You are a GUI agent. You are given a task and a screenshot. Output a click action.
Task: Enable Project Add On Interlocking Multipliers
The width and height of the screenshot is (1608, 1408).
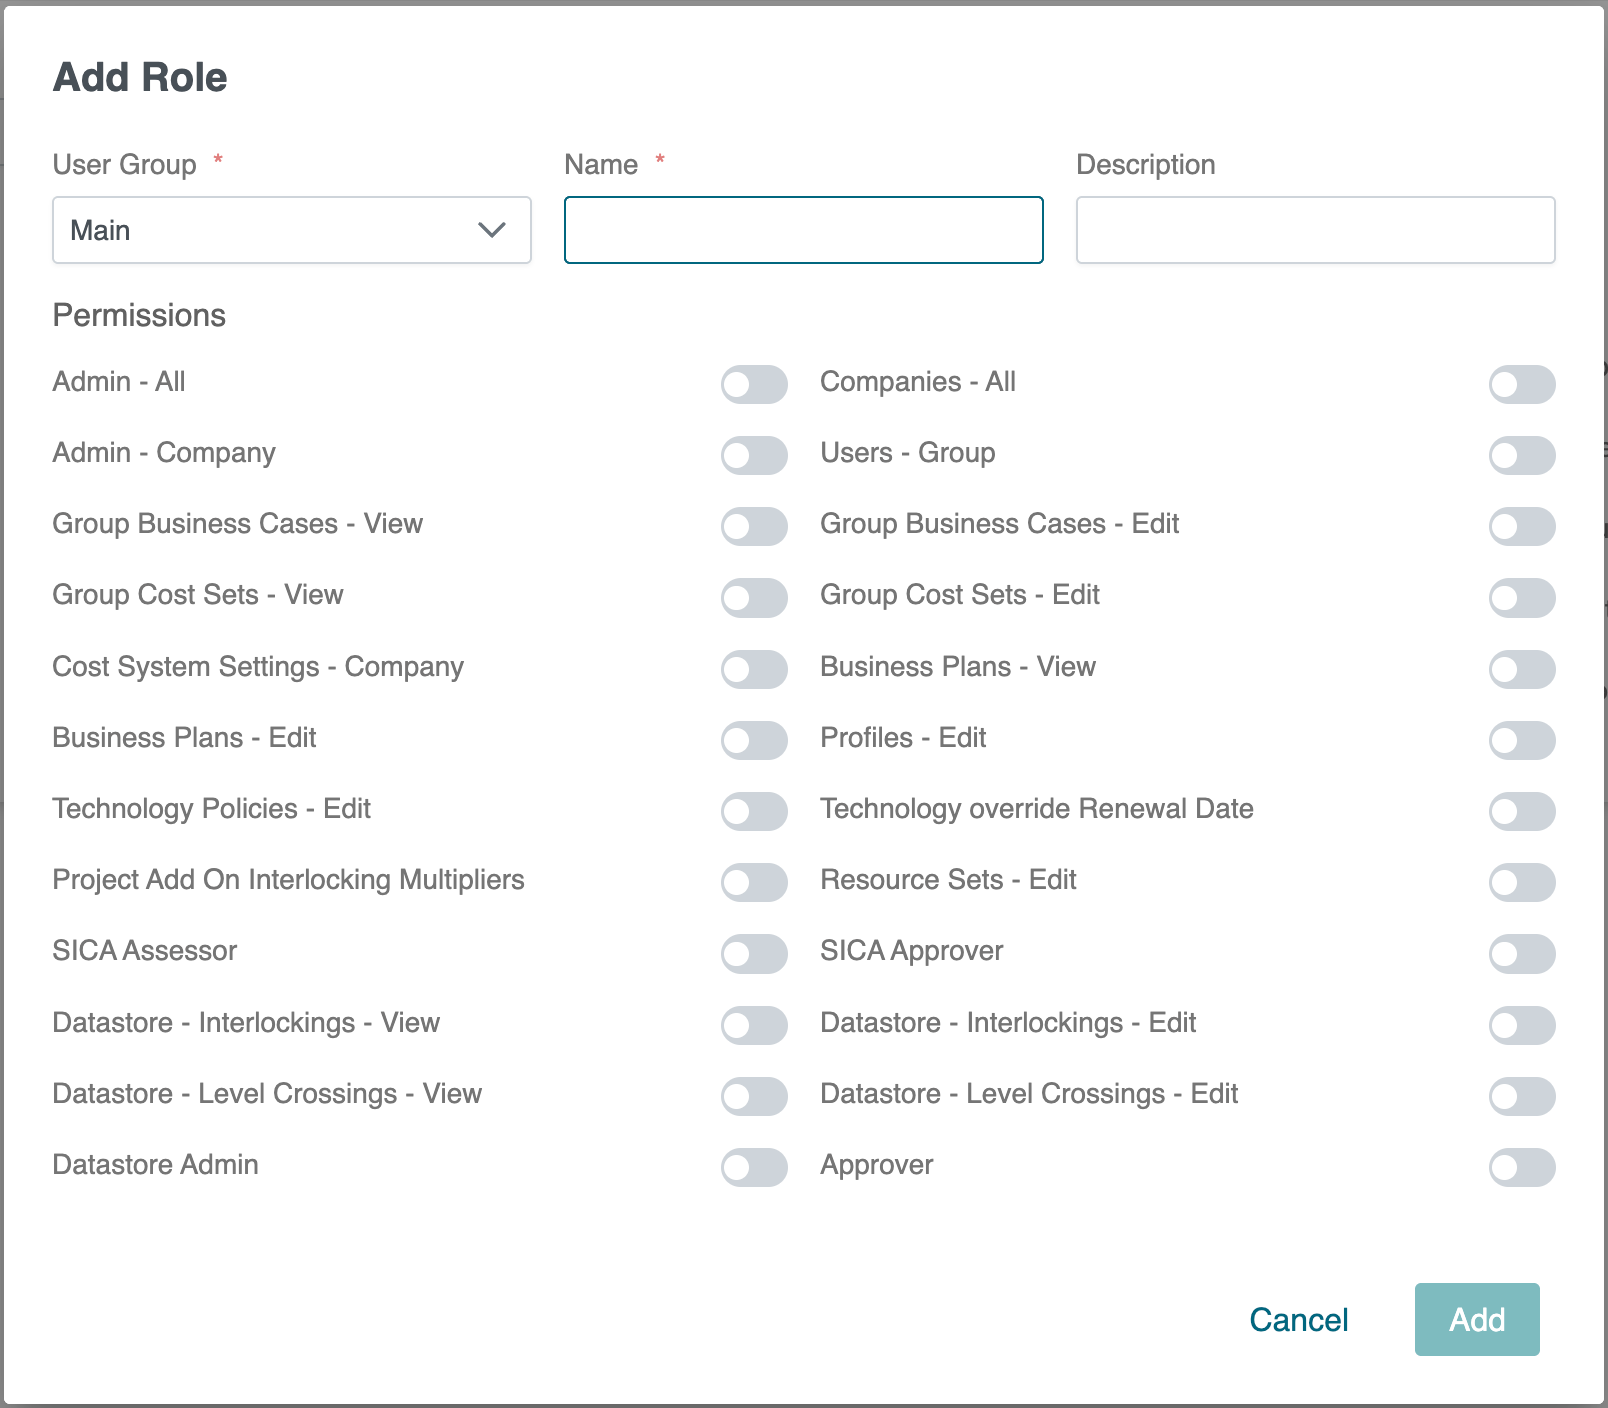point(754,882)
